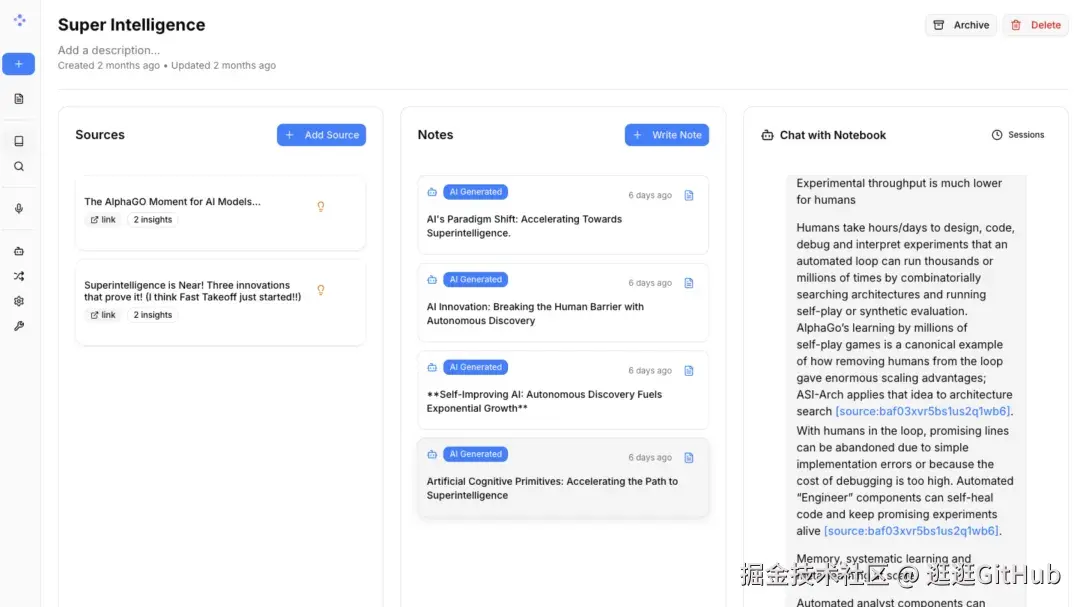
Task: Open settings gear icon in sidebar
Action: pos(18,301)
